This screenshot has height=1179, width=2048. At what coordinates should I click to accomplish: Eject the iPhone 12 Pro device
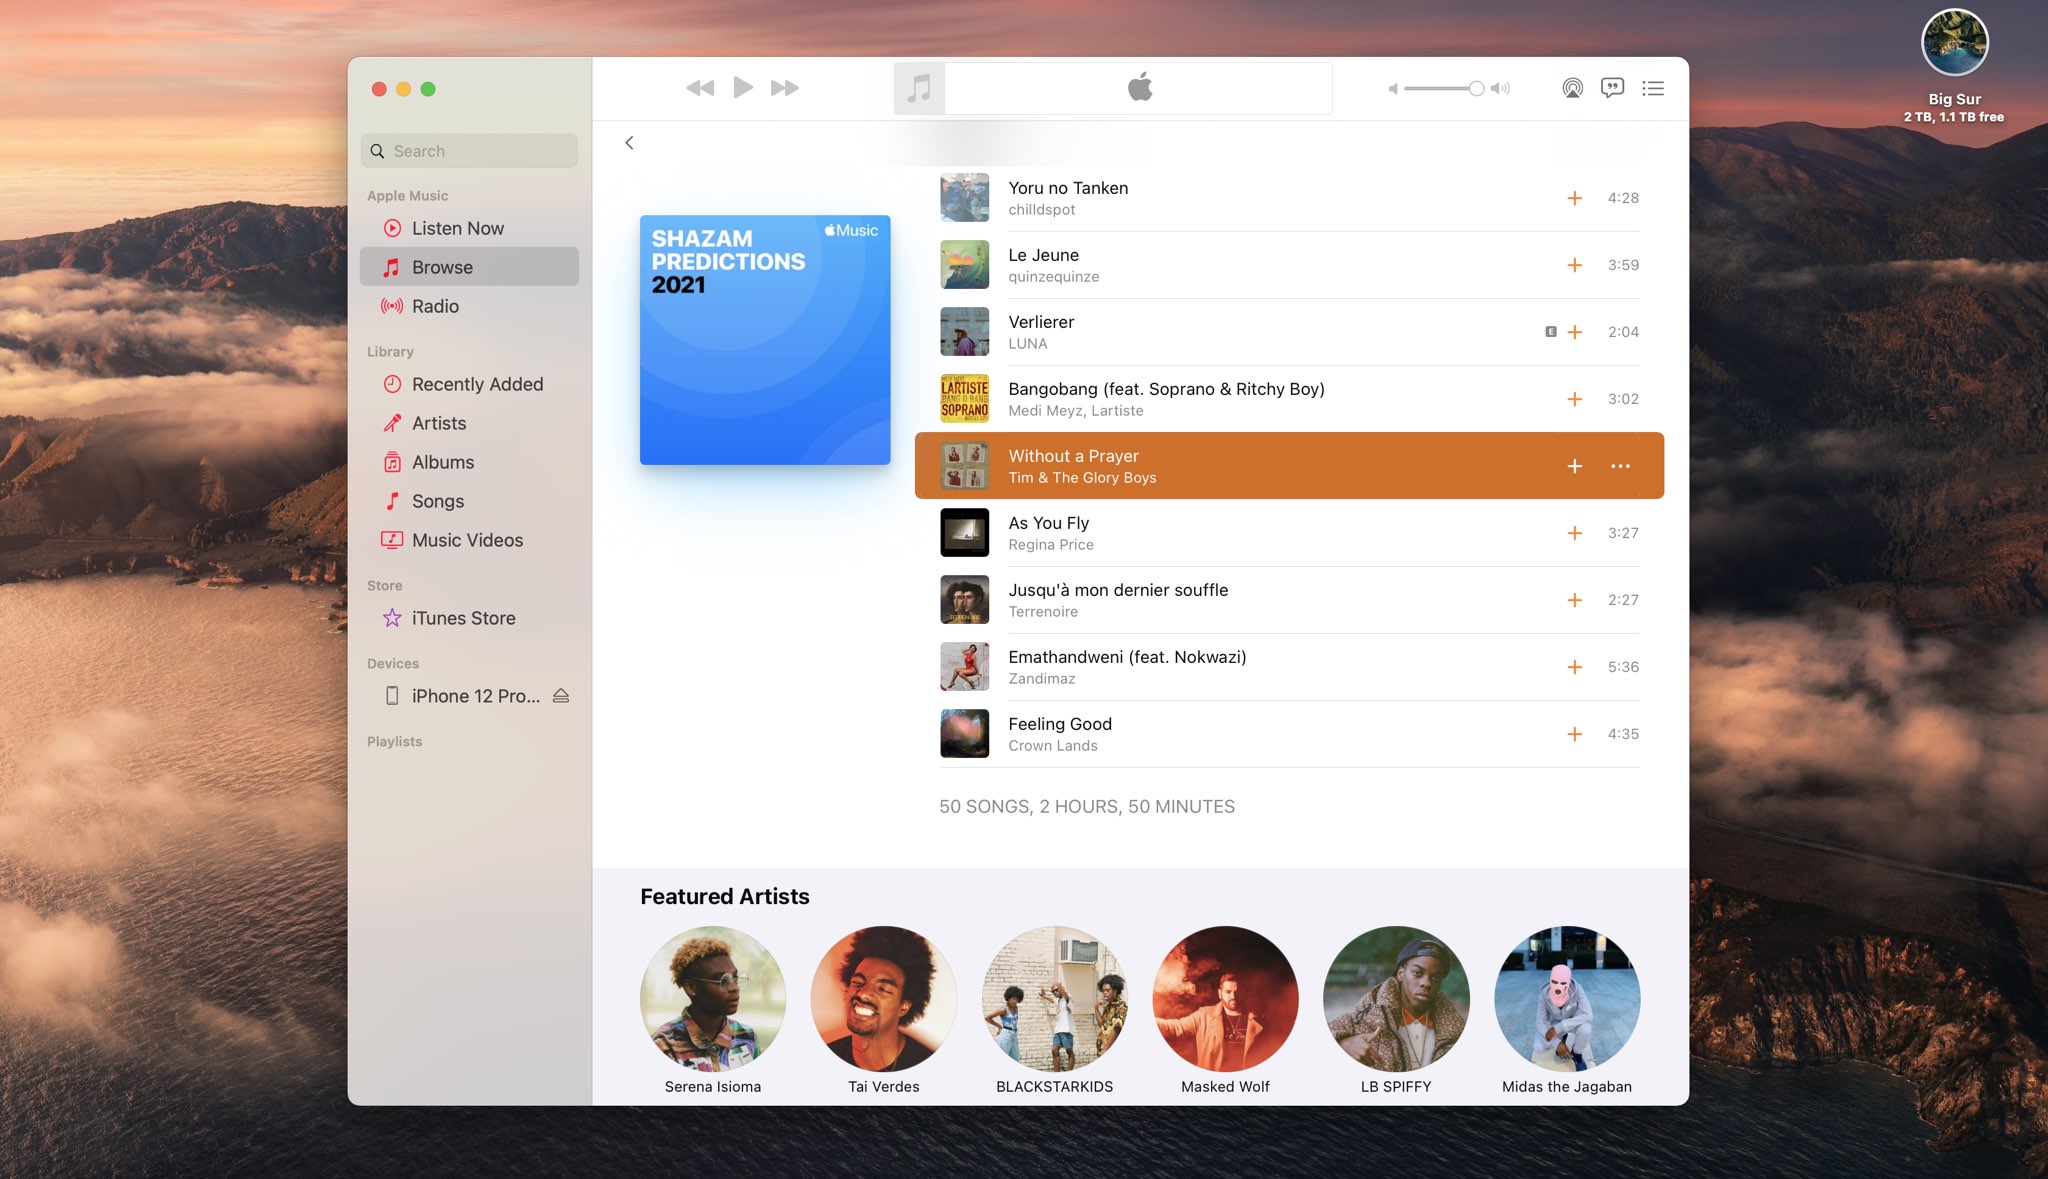click(561, 696)
